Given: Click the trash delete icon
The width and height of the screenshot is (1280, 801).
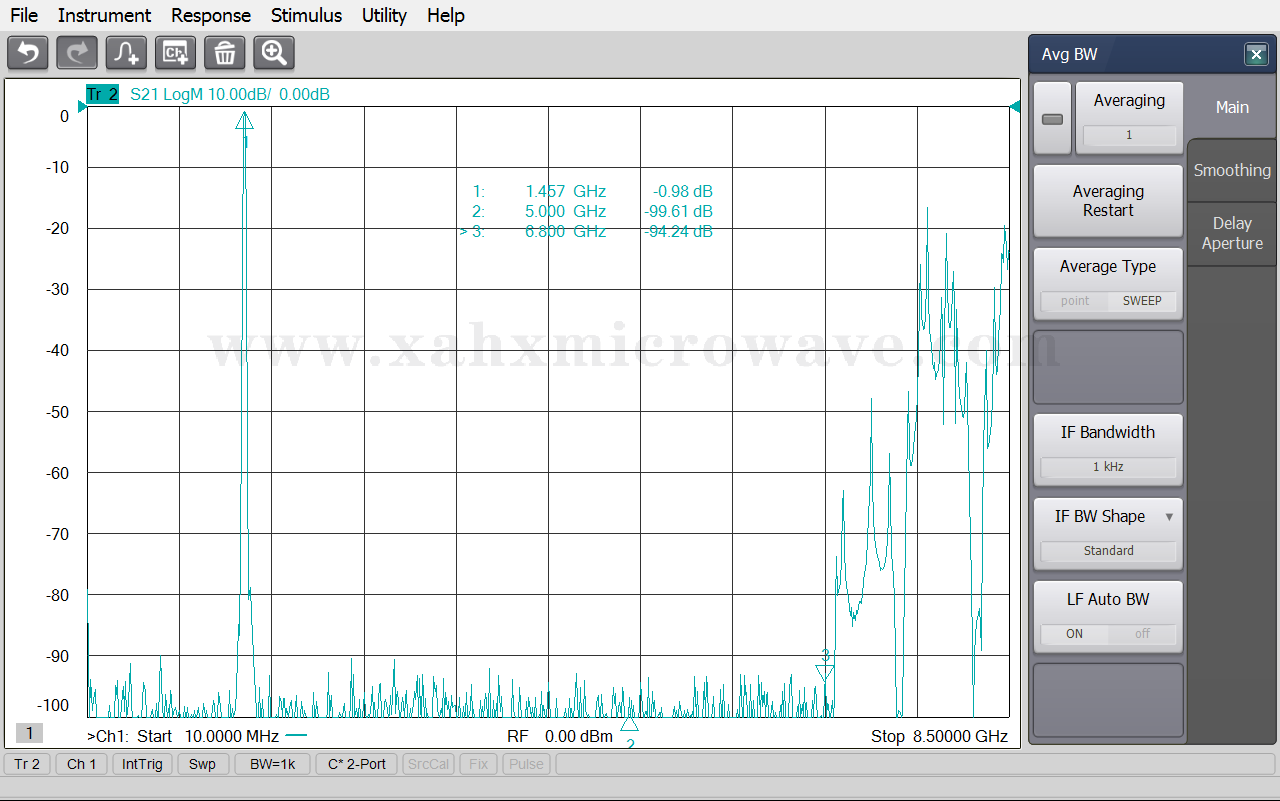Looking at the screenshot, I should point(224,52).
